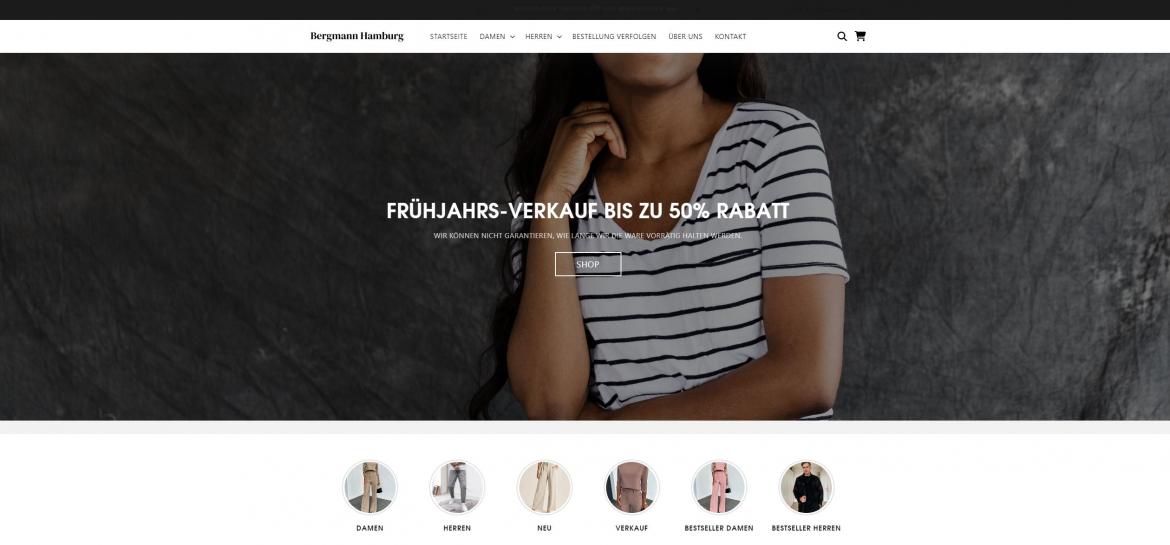Open the Verkauf category circle image
The width and height of the screenshot is (1170, 545).
point(632,488)
